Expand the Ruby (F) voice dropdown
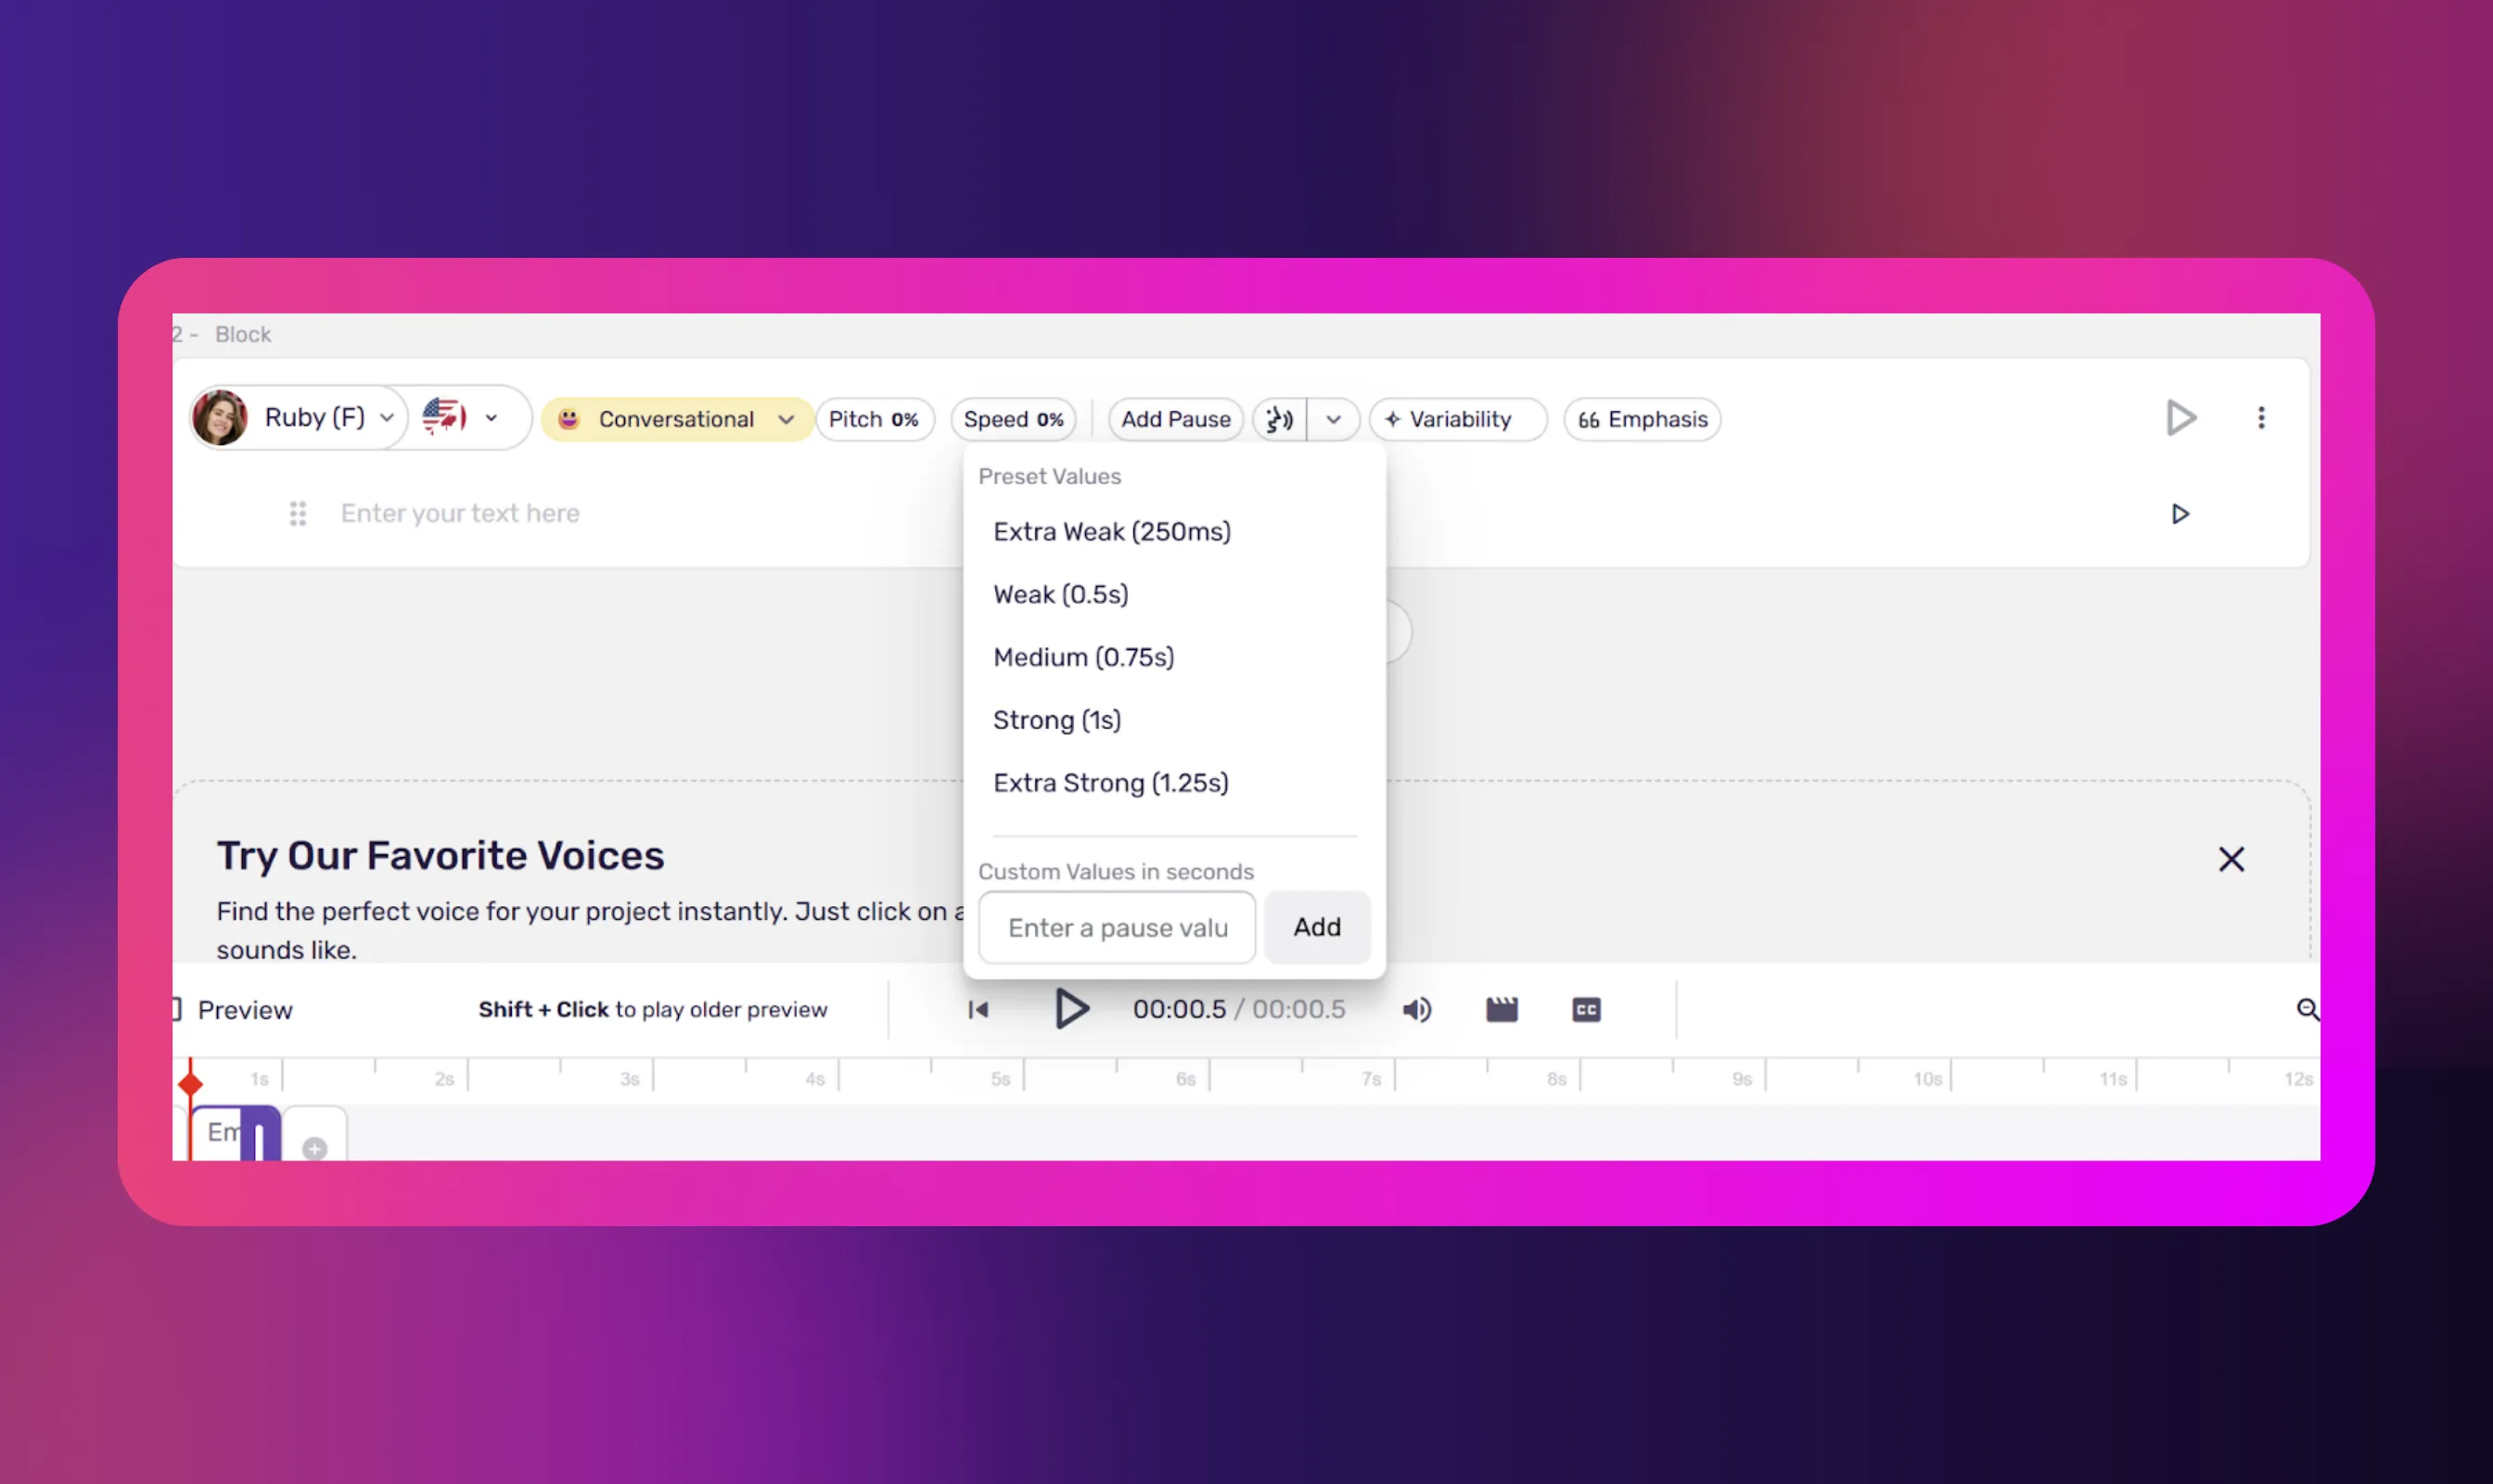 point(386,418)
